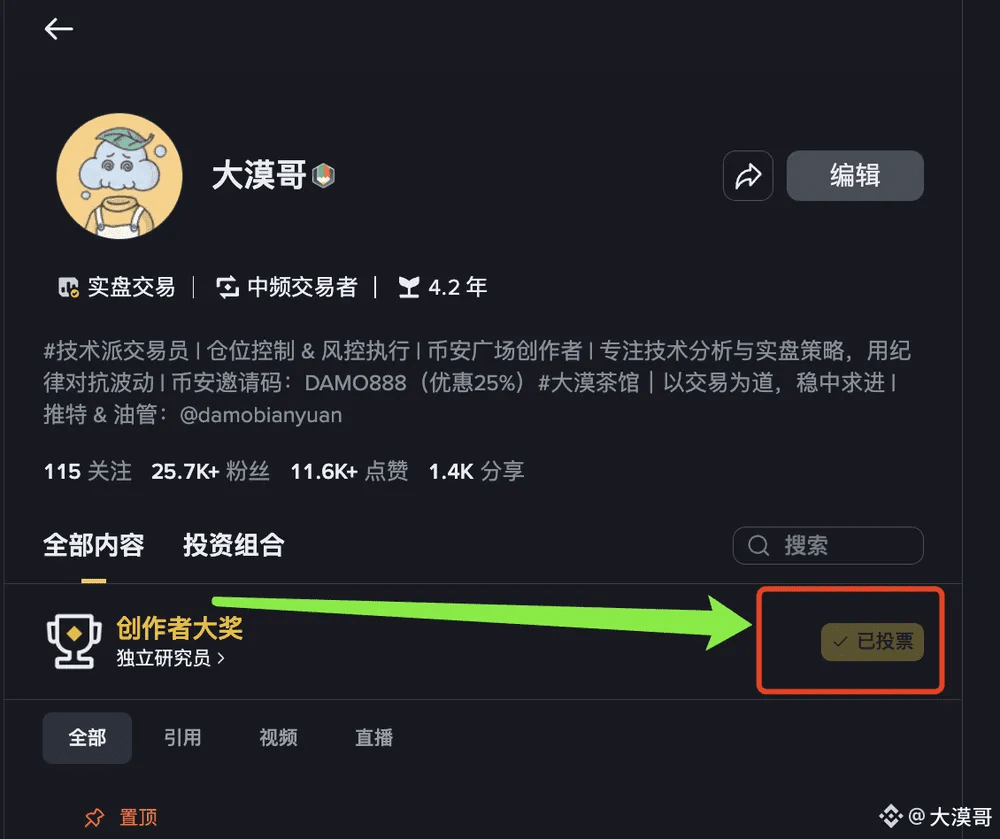
Task: Select the 引用 filter tab
Action: pos(182,738)
